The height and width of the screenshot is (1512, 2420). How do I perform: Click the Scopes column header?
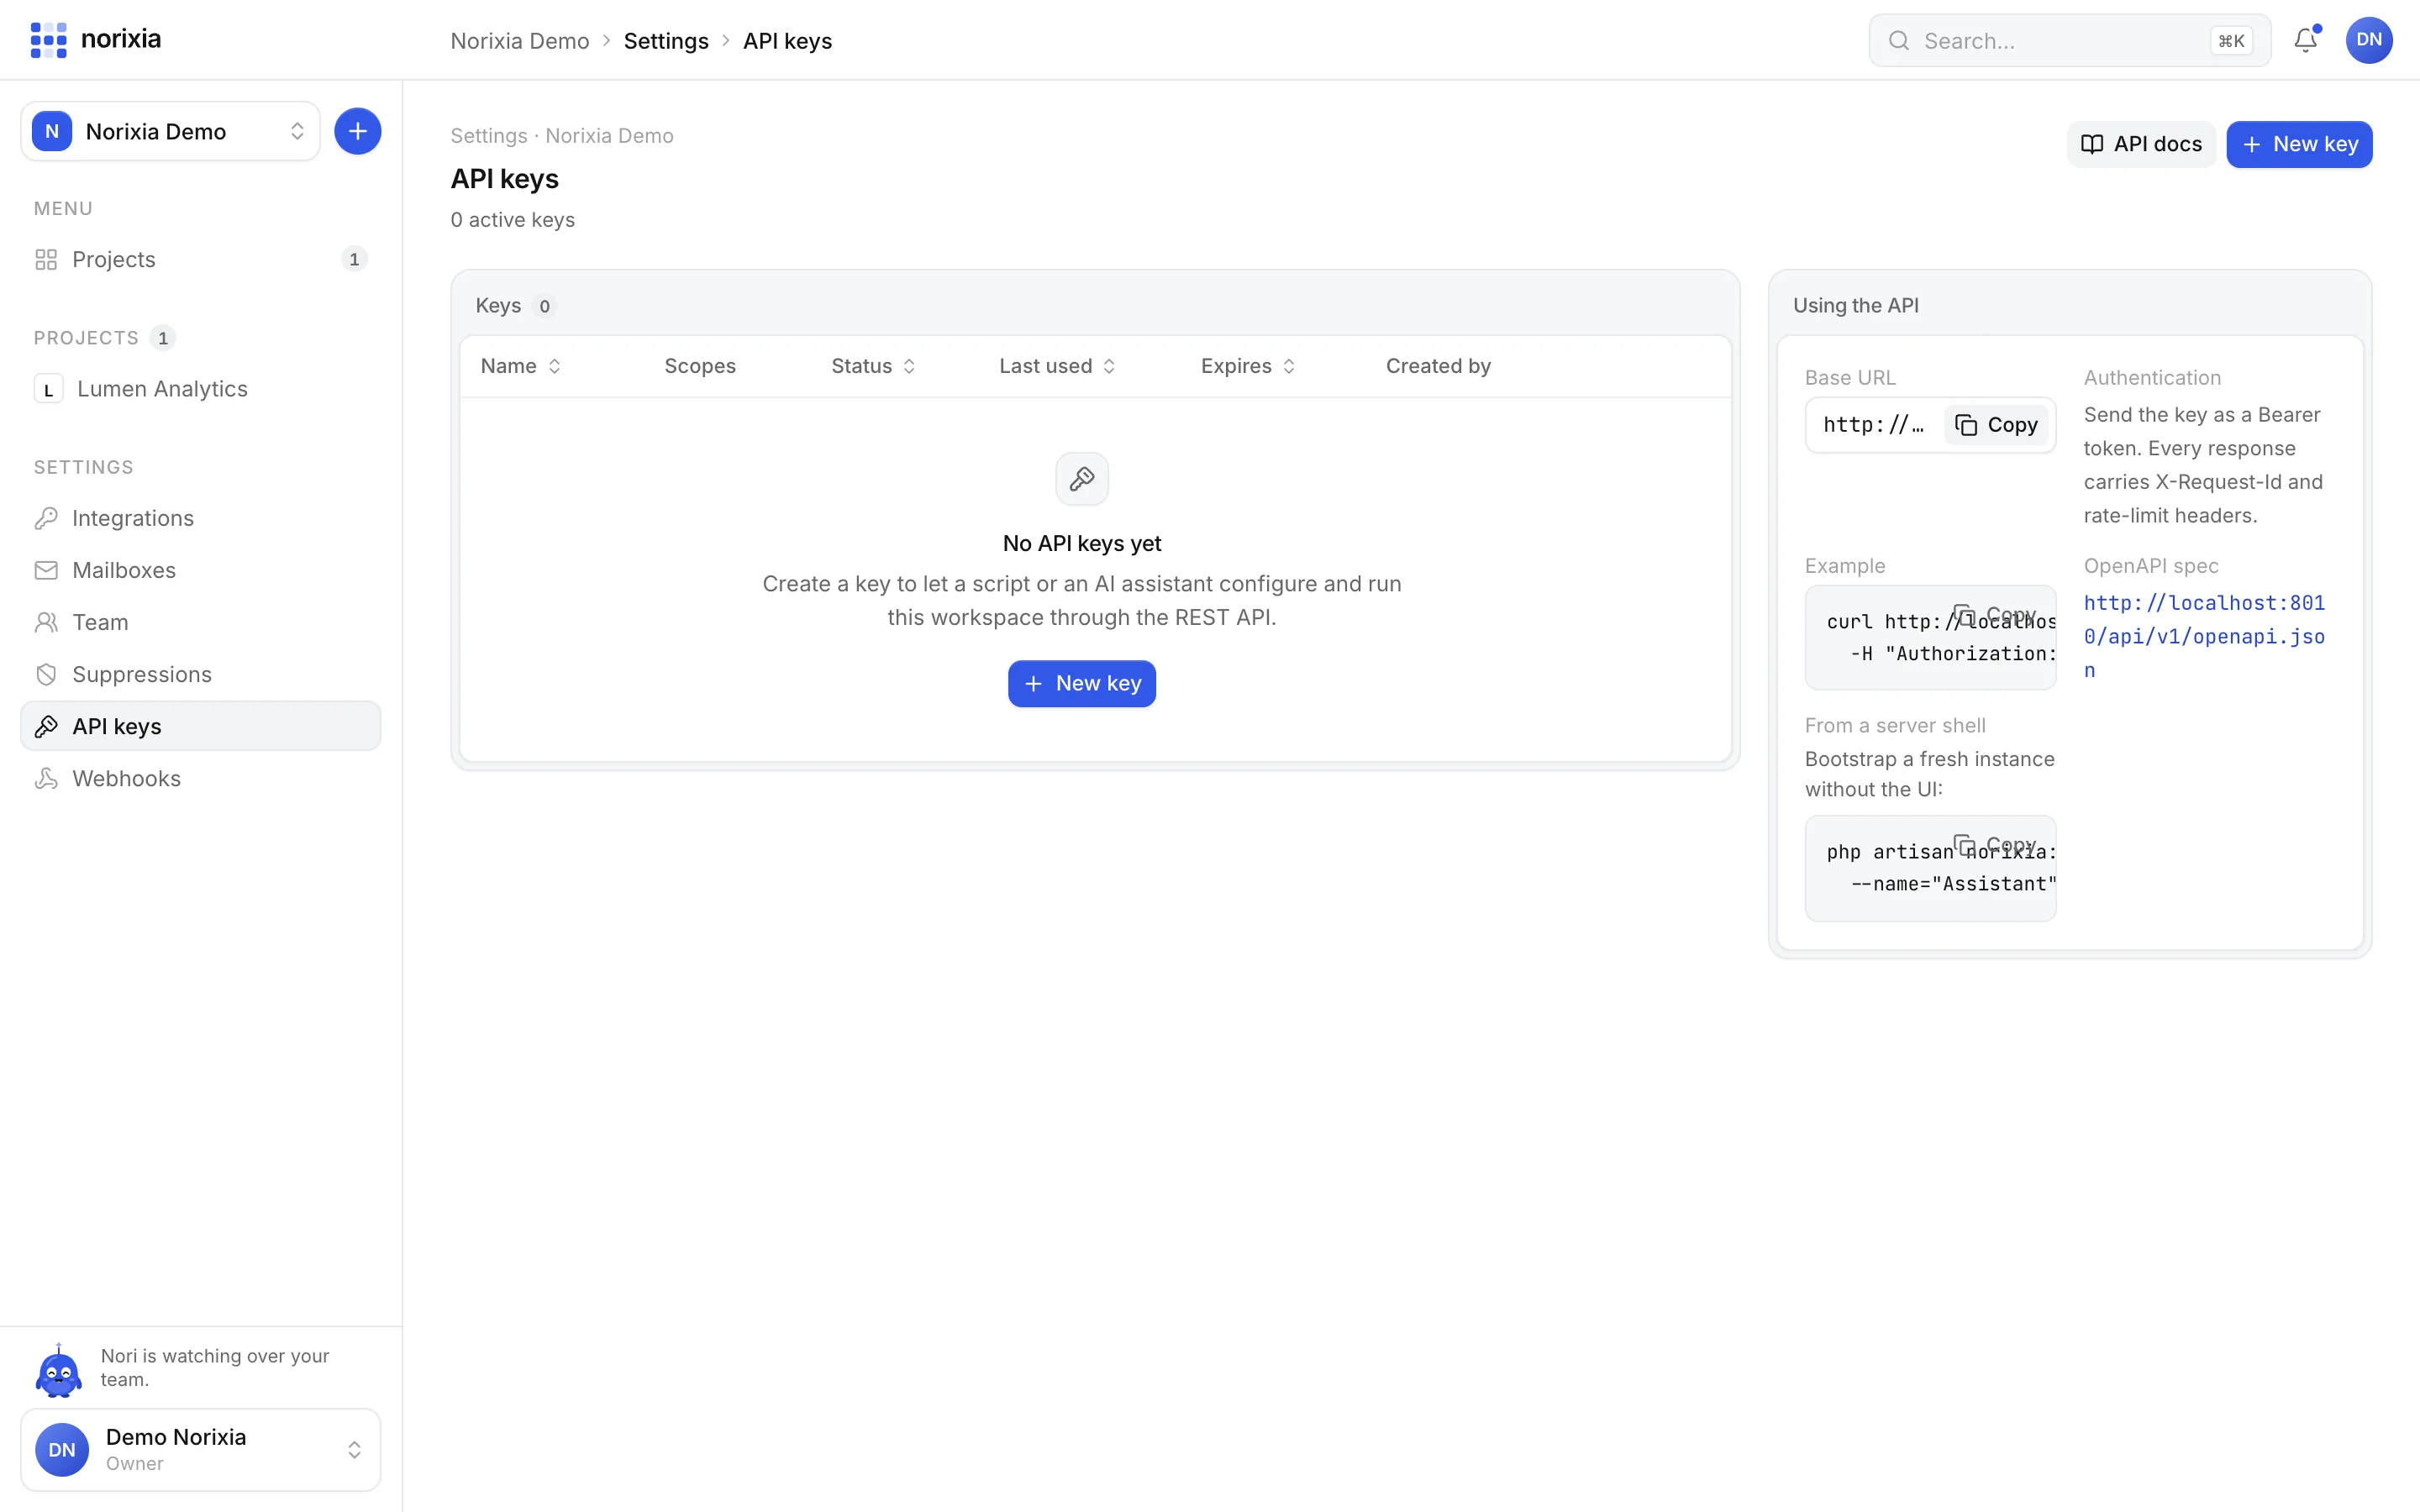[x=699, y=366]
